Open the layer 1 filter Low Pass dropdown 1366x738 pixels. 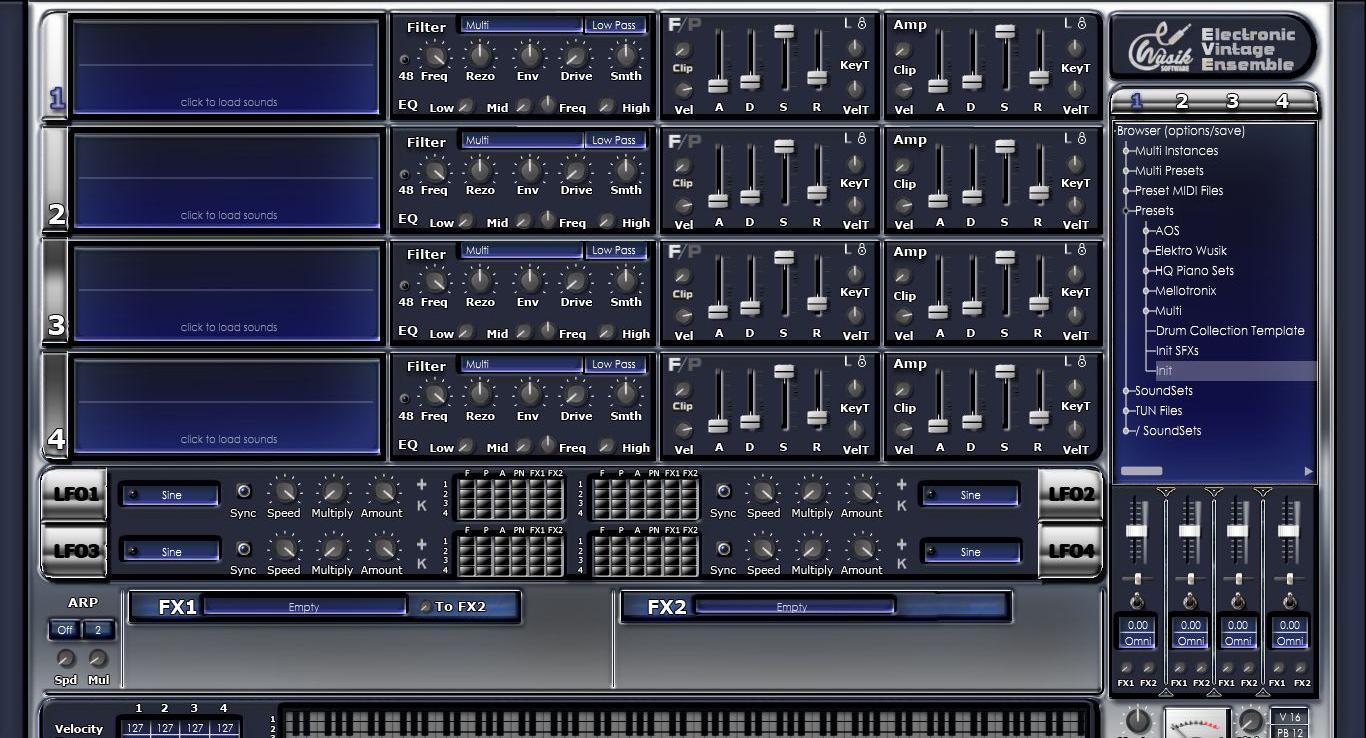[613, 25]
